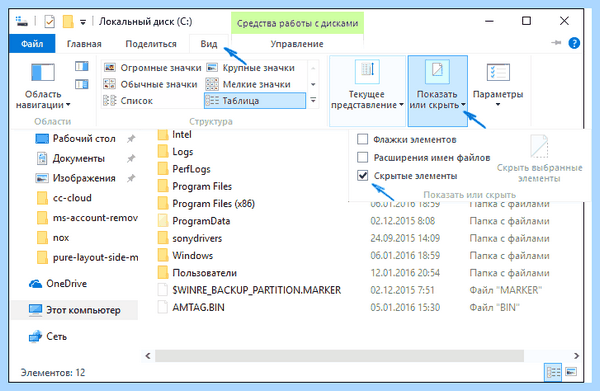Select the PerfLogs folder
Viewport: 600px width, 391px height.
pyautogui.click(x=184, y=169)
